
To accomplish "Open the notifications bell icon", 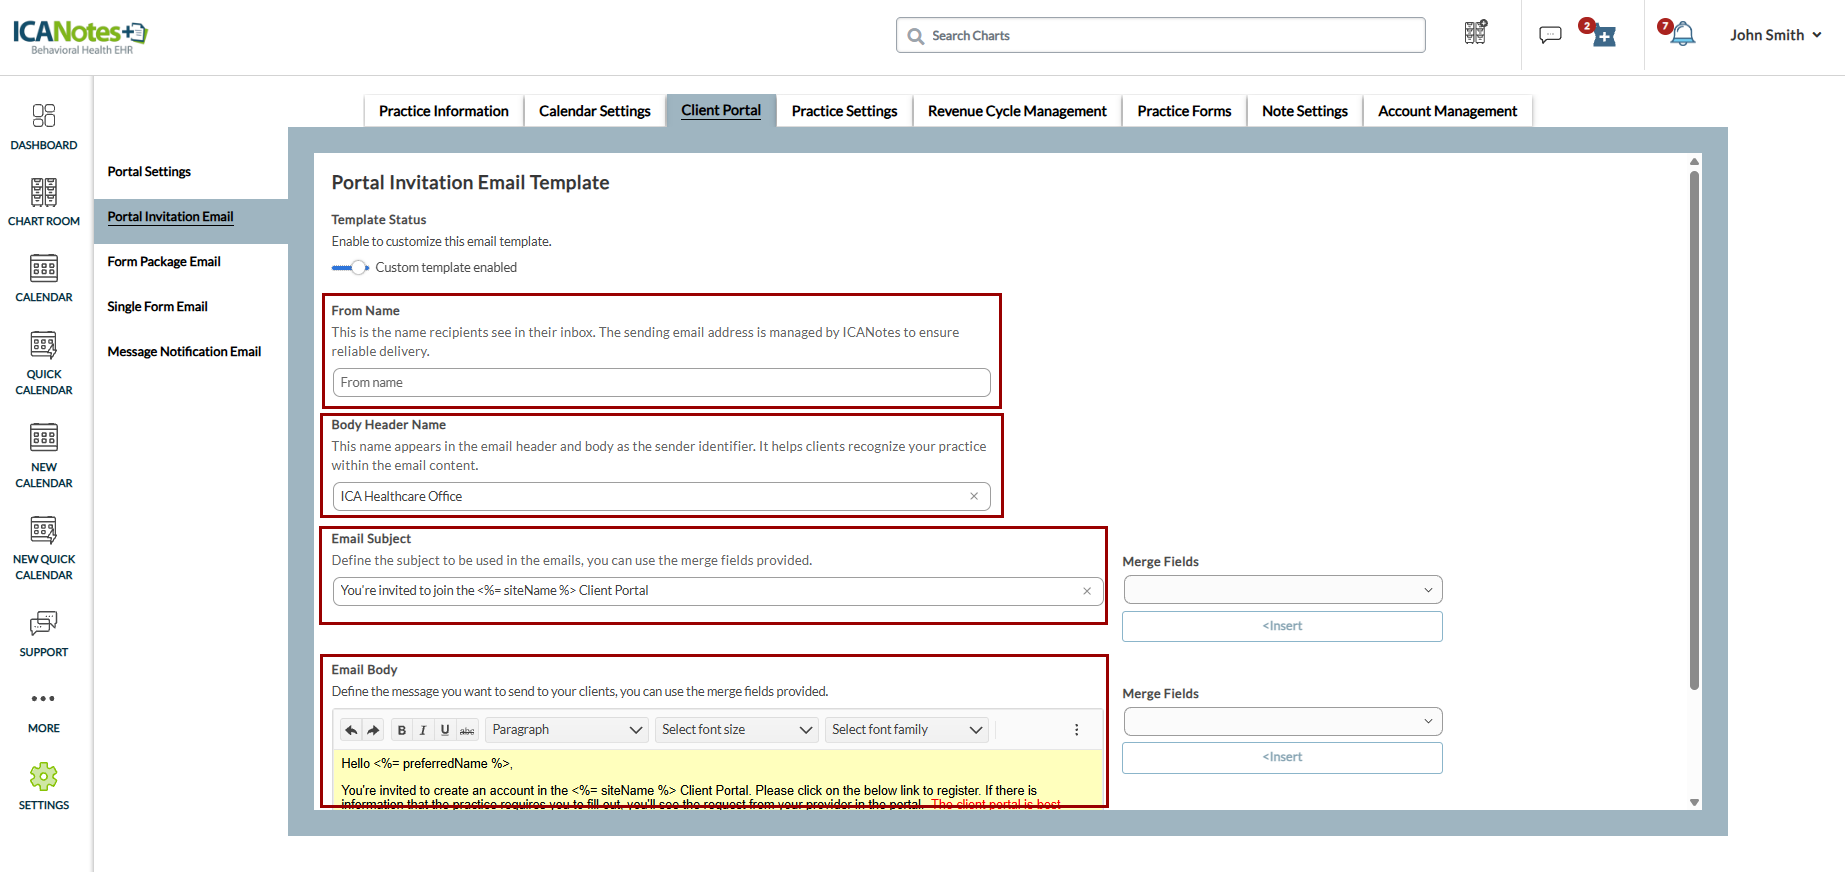I will pos(1683,35).
